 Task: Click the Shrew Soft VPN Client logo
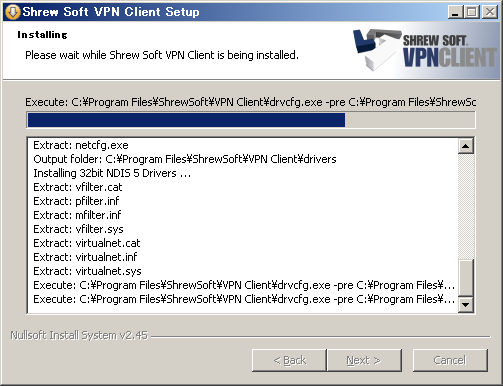[425, 50]
